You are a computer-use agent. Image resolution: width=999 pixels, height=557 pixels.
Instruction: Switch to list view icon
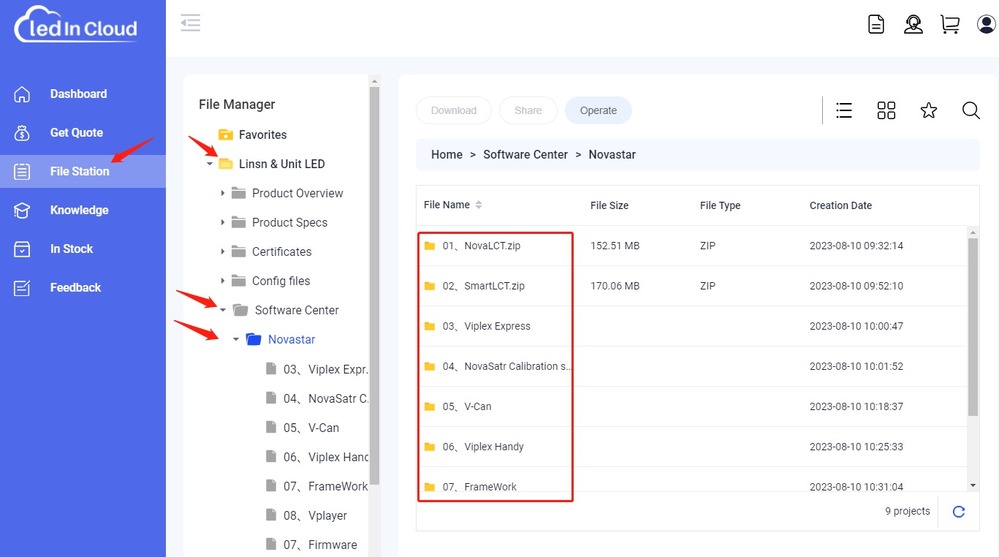844,110
